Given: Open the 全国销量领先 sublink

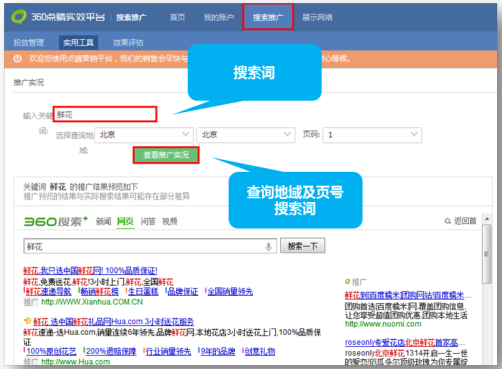Looking at the screenshot, I should [230, 292].
